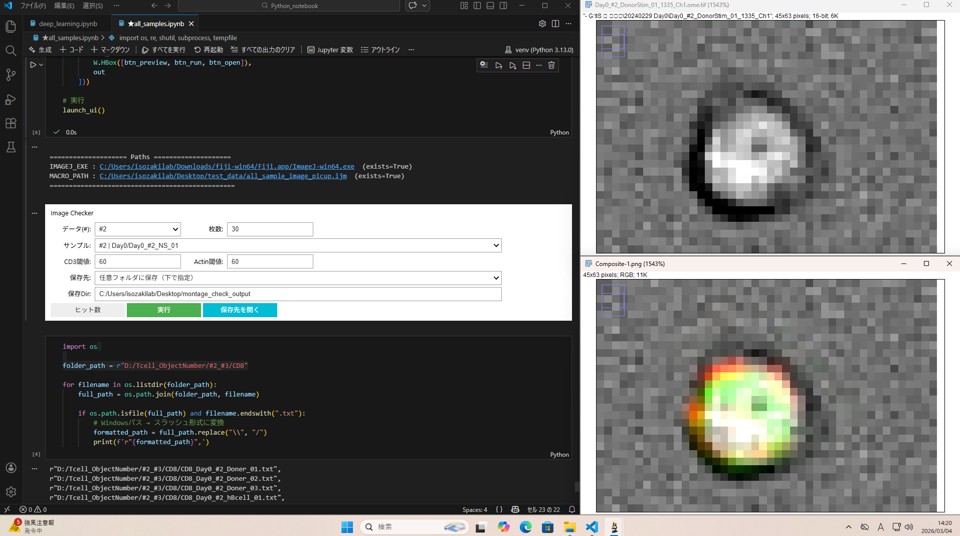This screenshot has height=536, width=960.
Task: Click 再起動 to restart the kernel
Action: point(208,50)
